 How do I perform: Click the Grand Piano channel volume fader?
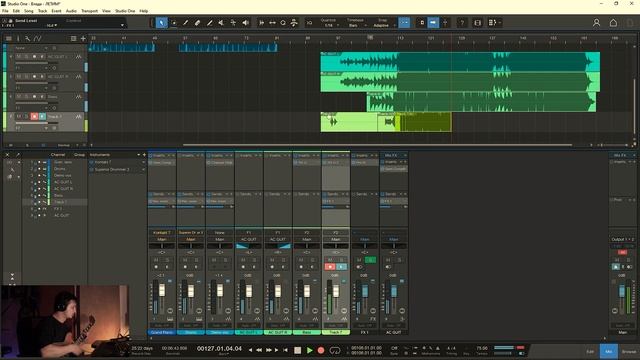pyautogui.click(x=162, y=291)
